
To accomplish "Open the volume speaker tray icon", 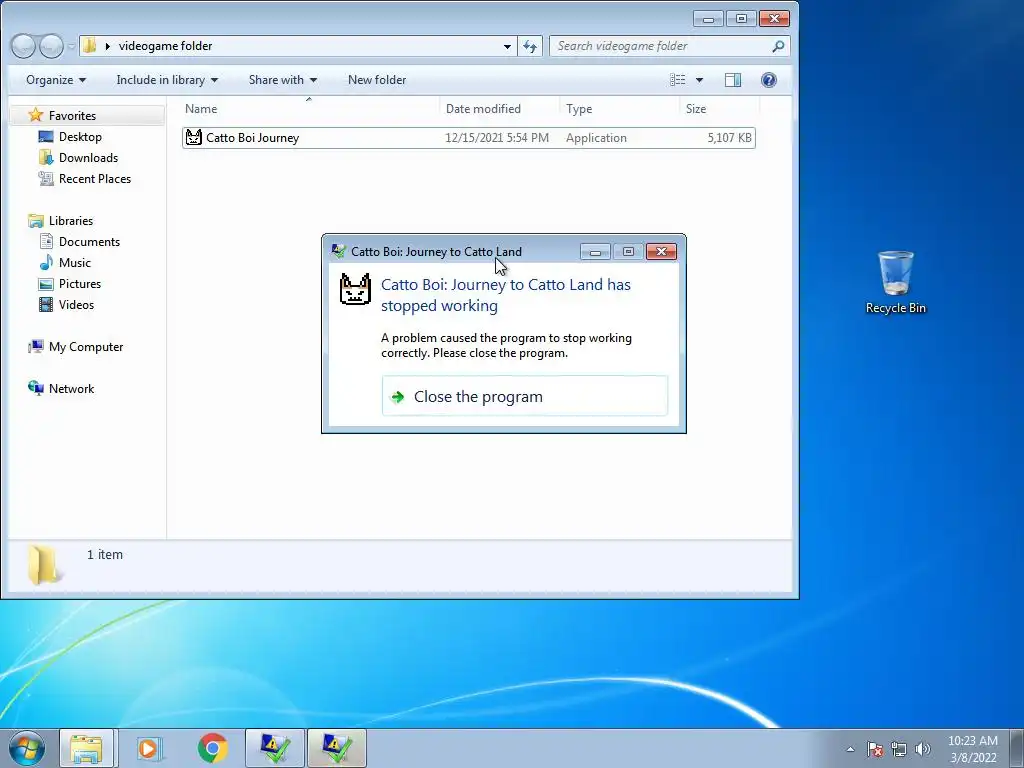I will click(x=923, y=749).
